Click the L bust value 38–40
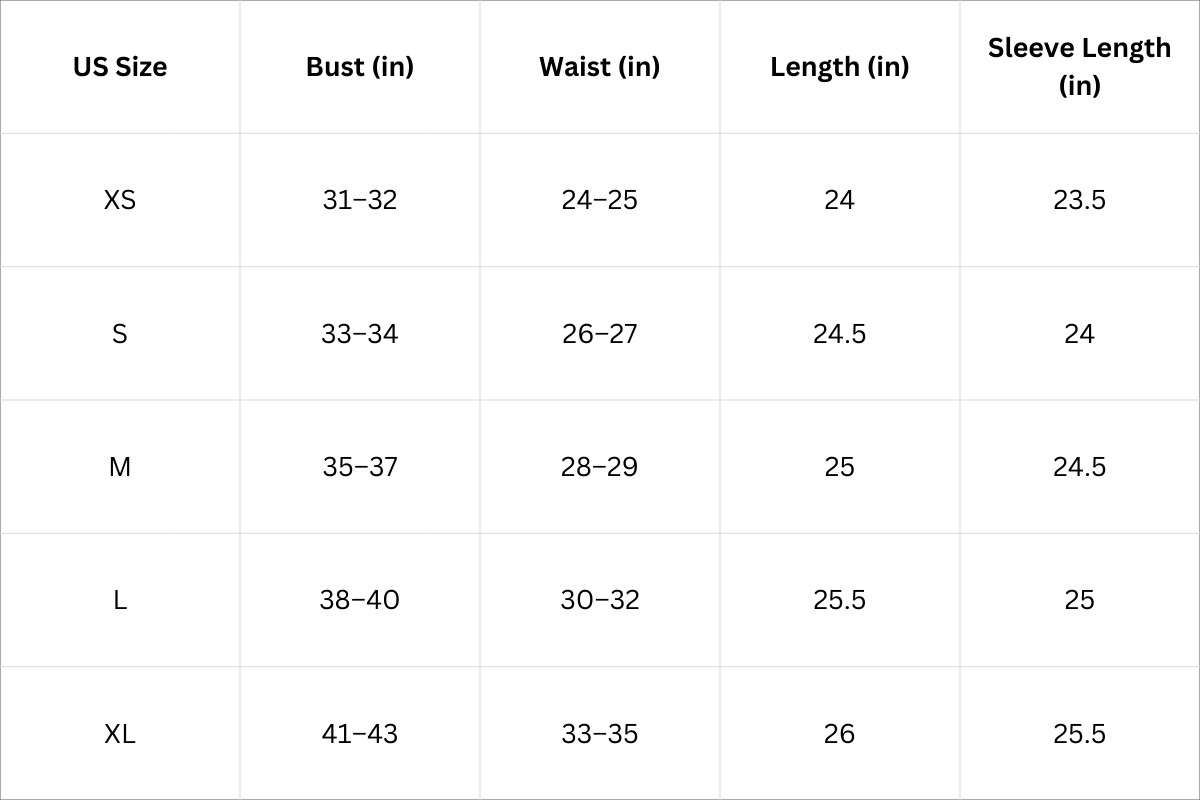This screenshot has width=1200, height=800. point(360,600)
